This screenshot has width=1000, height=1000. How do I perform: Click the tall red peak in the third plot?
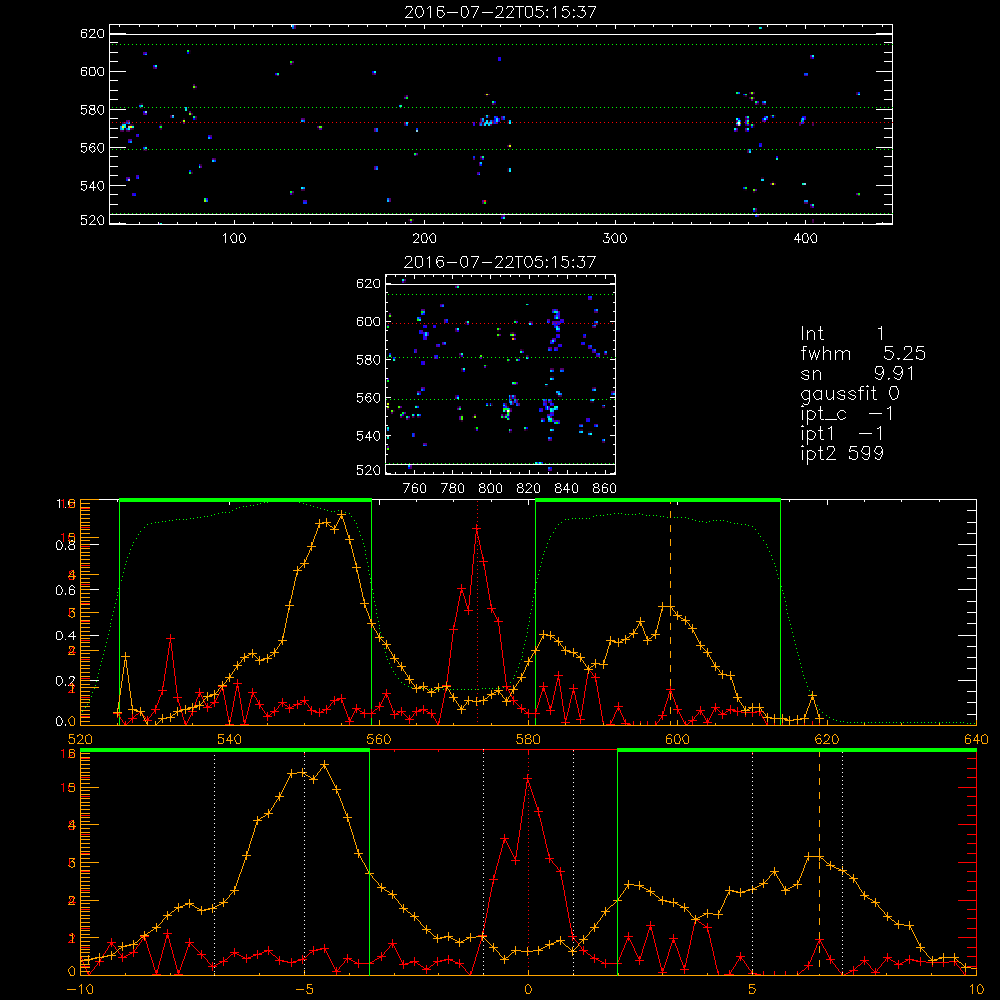(x=476, y=529)
